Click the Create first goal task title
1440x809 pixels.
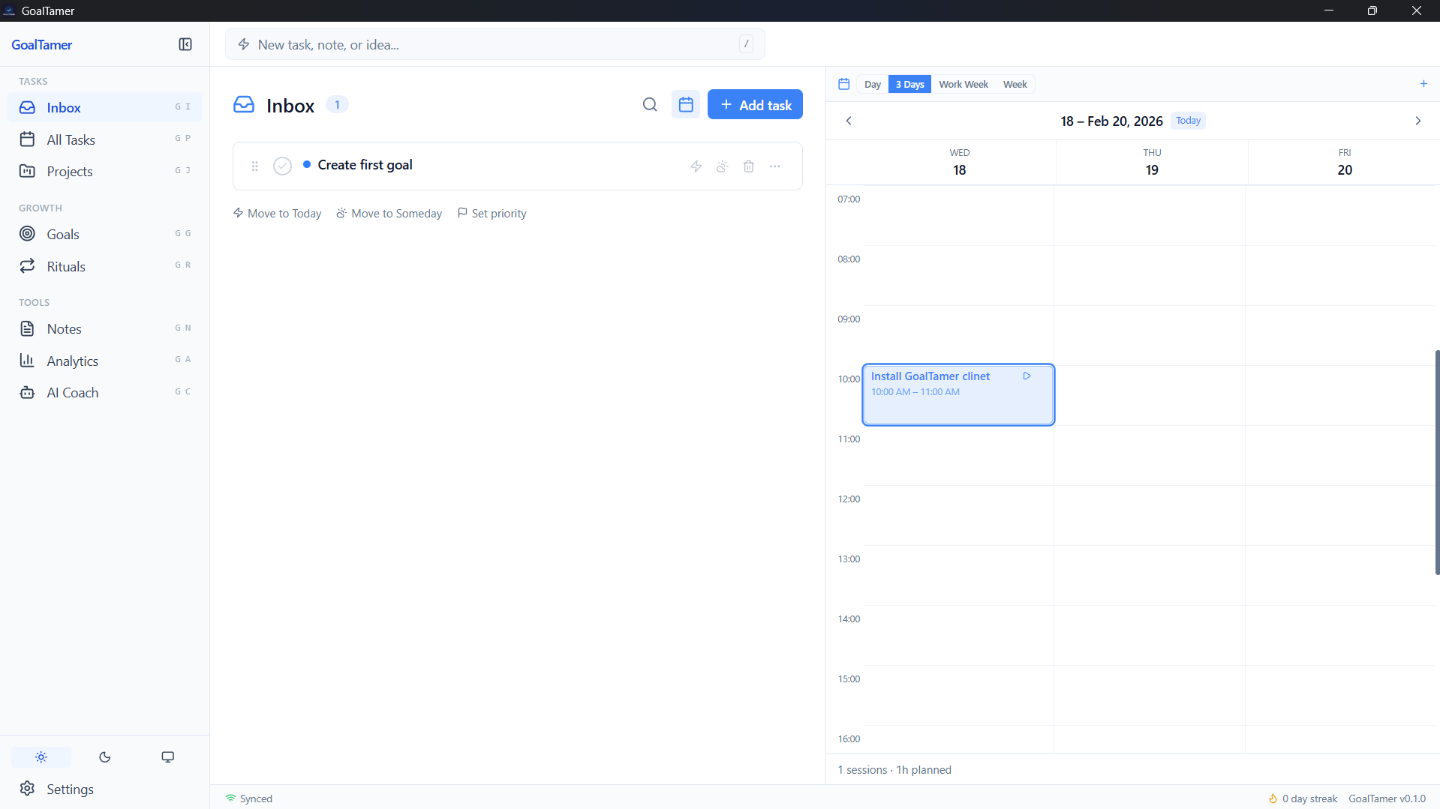point(365,165)
